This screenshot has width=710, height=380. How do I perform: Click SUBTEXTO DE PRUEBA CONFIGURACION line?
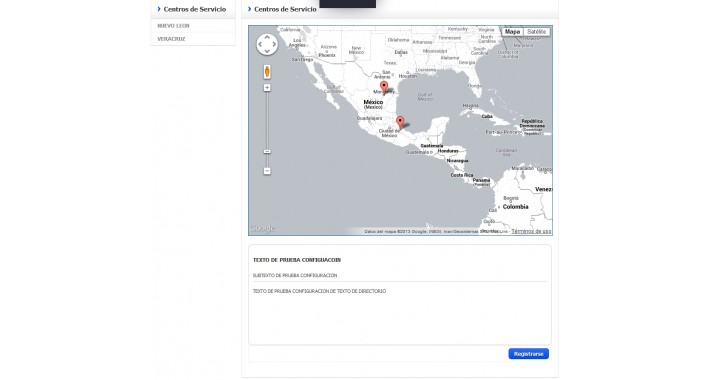(295, 275)
